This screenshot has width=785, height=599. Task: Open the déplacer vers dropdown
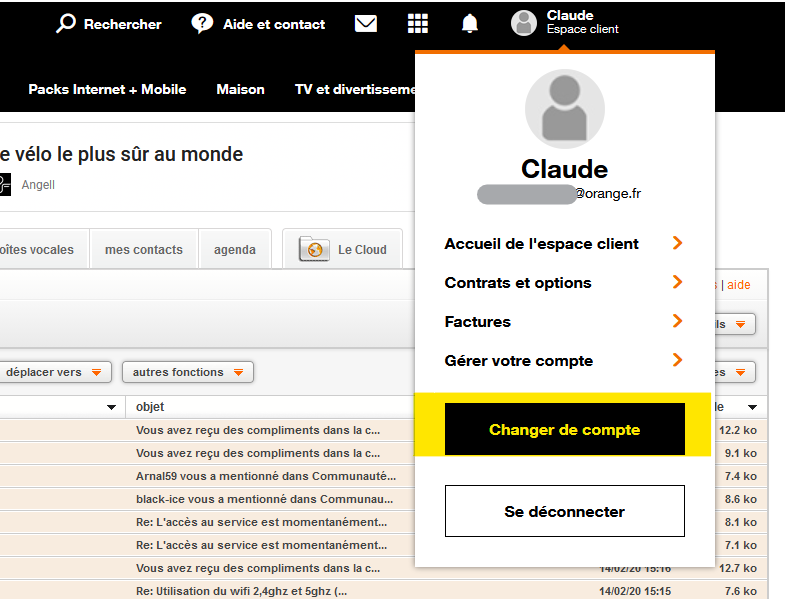(x=54, y=372)
